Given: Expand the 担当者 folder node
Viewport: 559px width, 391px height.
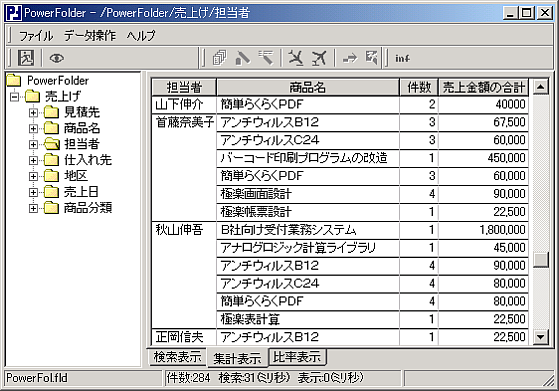Looking at the screenshot, I should point(33,144).
